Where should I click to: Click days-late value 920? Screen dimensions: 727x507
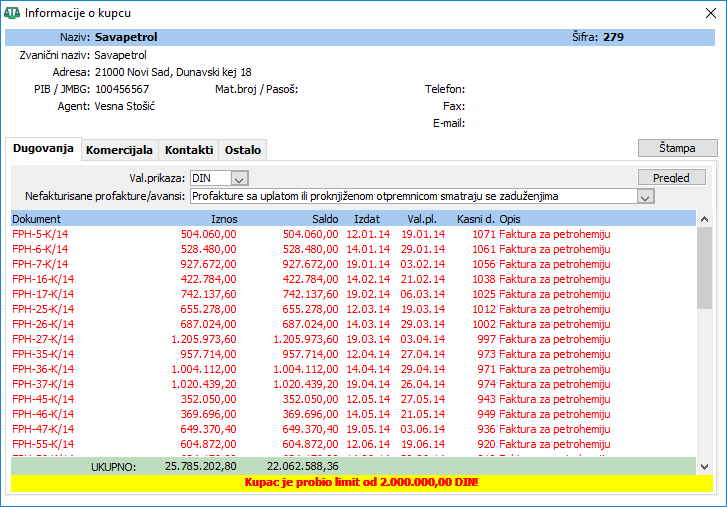click(x=486, y=444)
